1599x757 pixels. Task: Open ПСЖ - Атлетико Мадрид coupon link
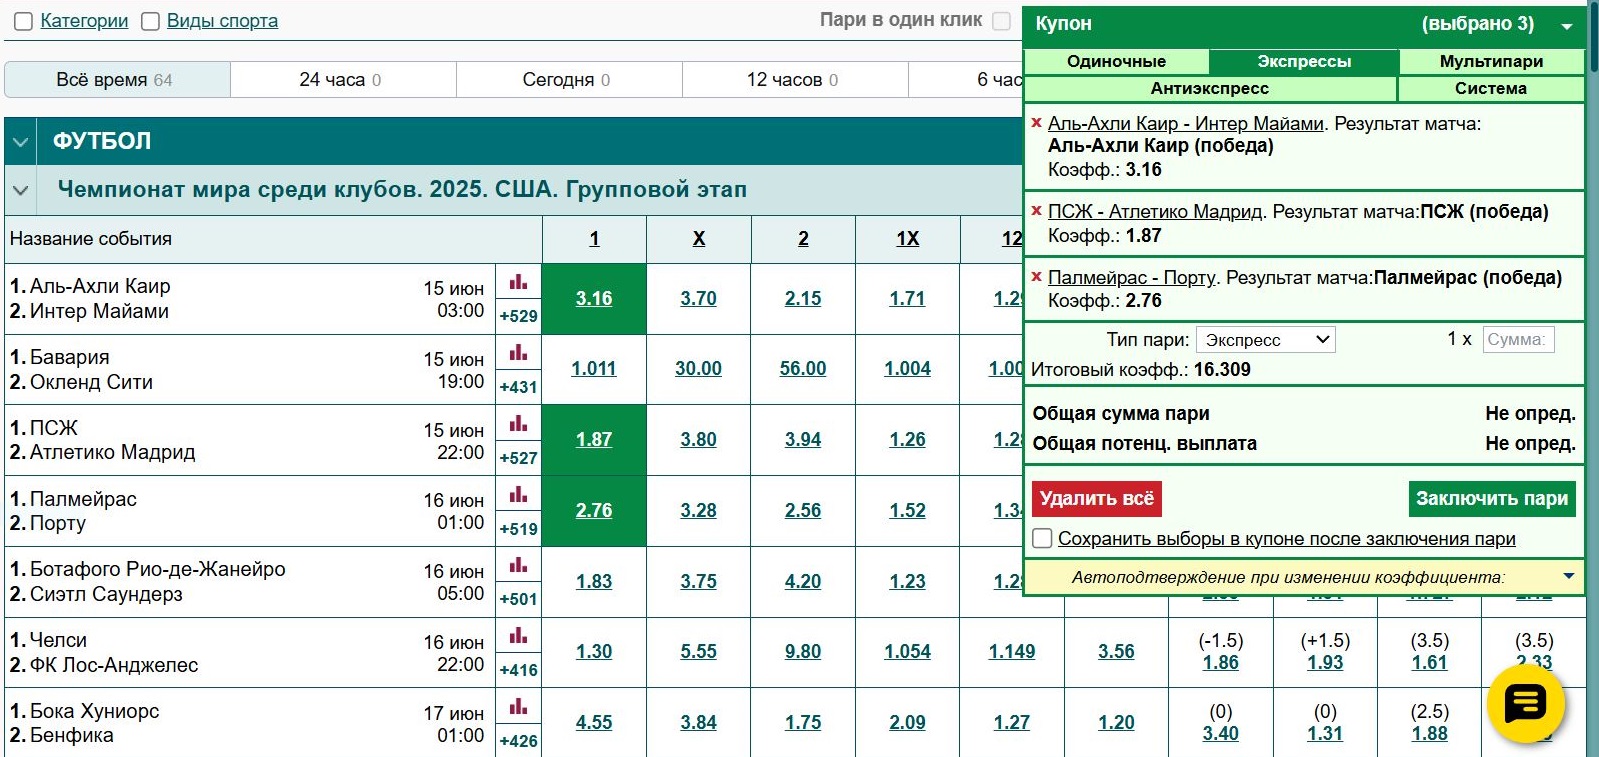[x=1157, y=212]
